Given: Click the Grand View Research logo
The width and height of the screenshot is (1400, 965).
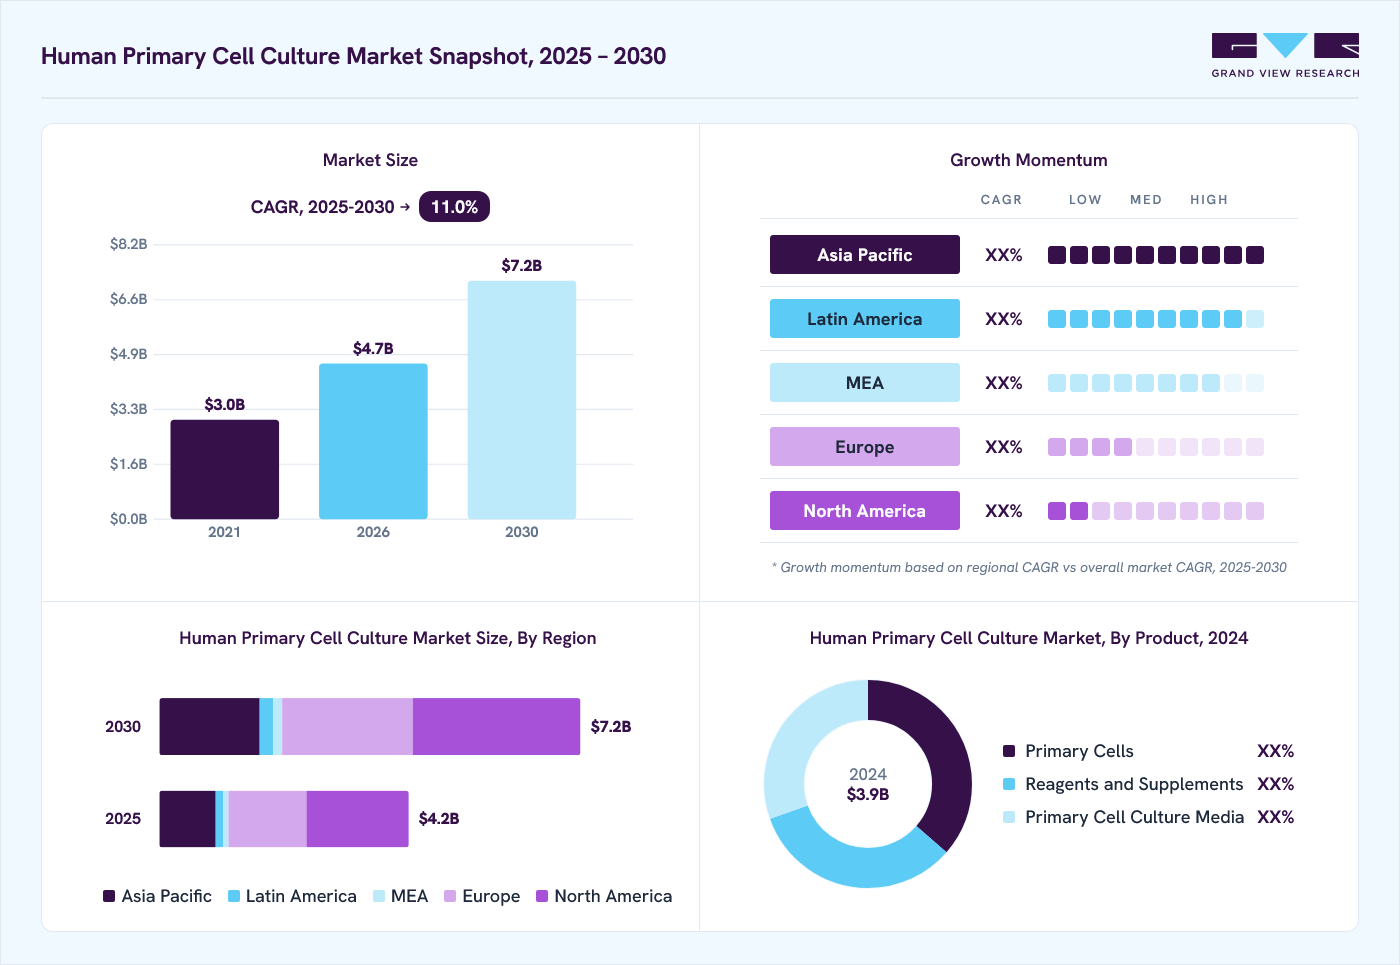Looking at the screenshot, I should (1285, 55).
